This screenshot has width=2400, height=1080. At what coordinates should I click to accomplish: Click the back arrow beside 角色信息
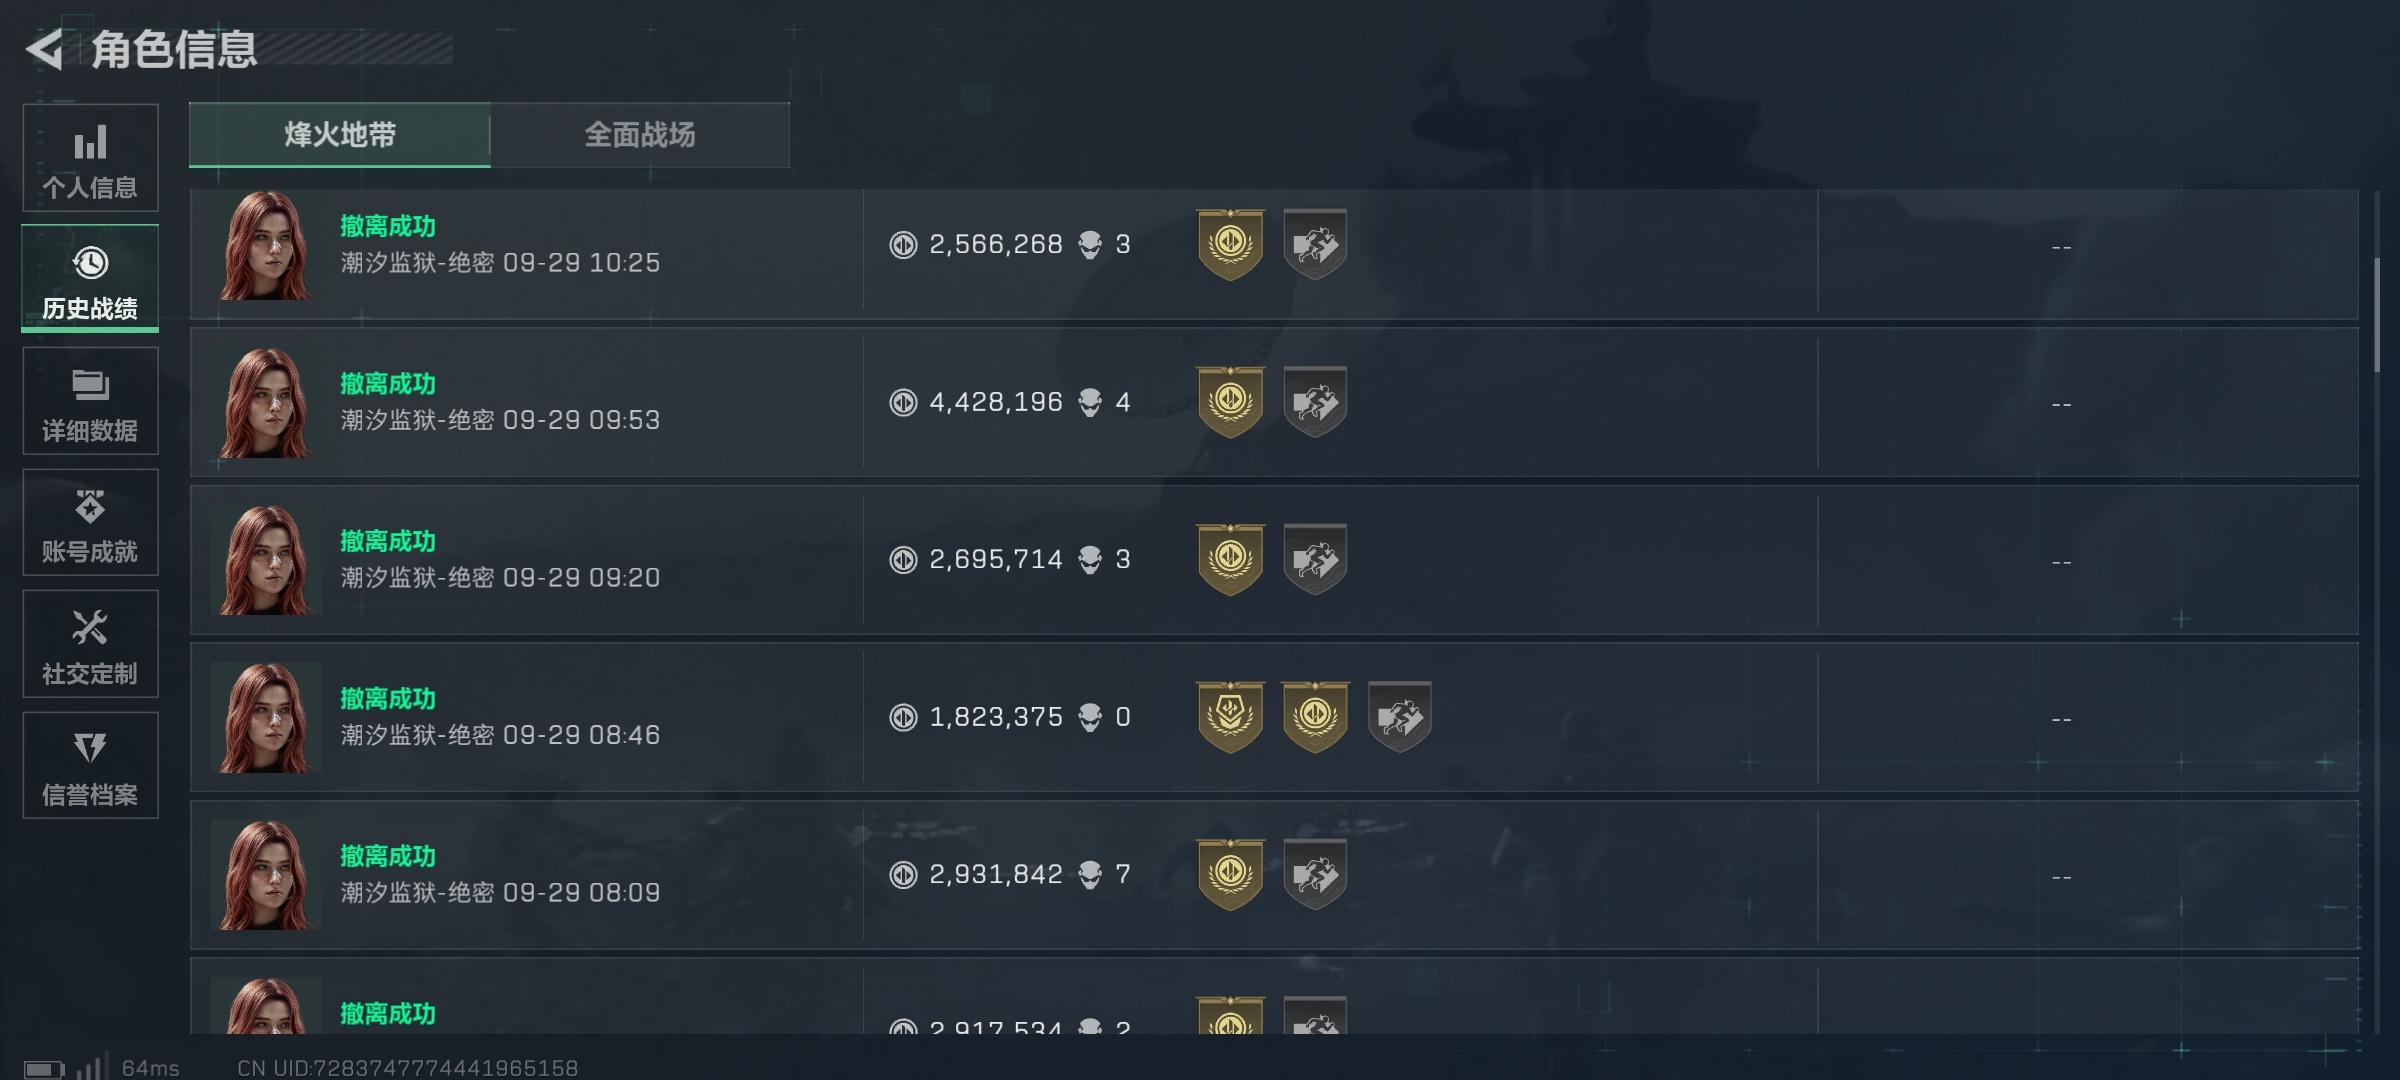tap(45, 49)
